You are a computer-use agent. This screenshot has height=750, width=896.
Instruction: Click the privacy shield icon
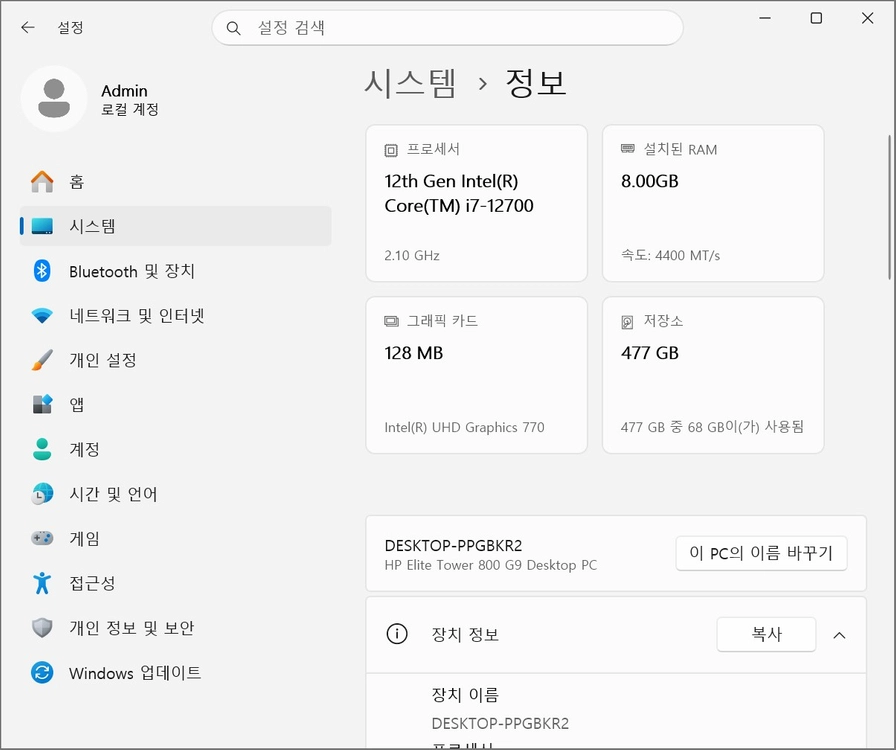click(42, 627)
